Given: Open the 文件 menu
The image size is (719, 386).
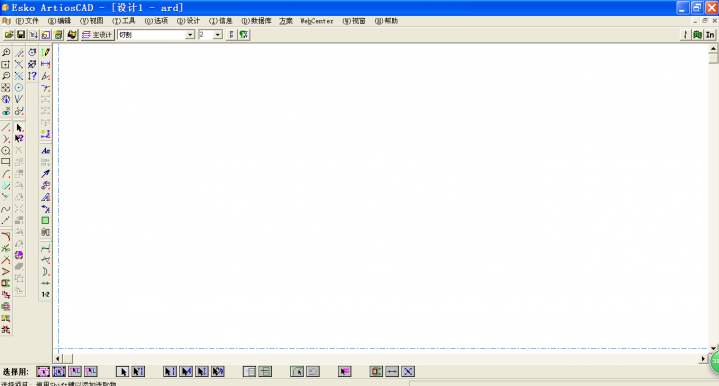Looking at the screenshot, I should [28, 21].
